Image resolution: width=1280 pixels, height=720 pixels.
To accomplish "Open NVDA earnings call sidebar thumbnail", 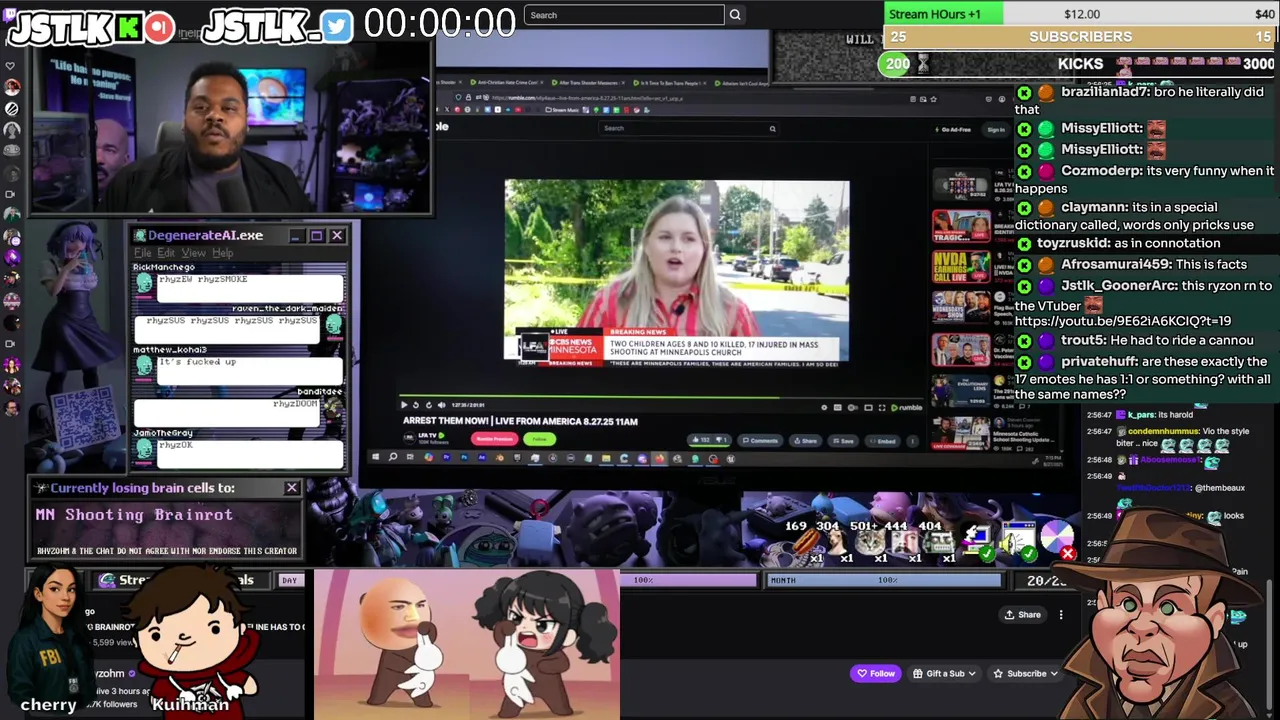I will [961, 267].
